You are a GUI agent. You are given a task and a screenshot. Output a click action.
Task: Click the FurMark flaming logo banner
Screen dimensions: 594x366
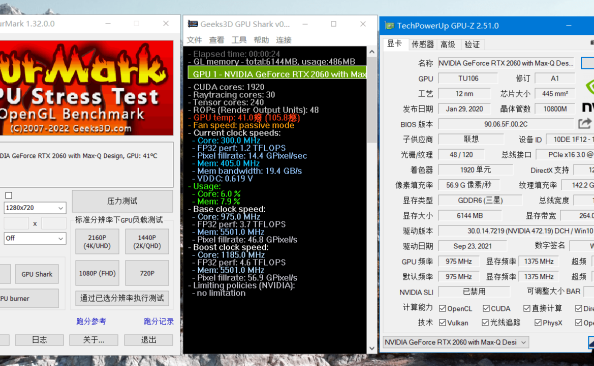pos(86,88)
